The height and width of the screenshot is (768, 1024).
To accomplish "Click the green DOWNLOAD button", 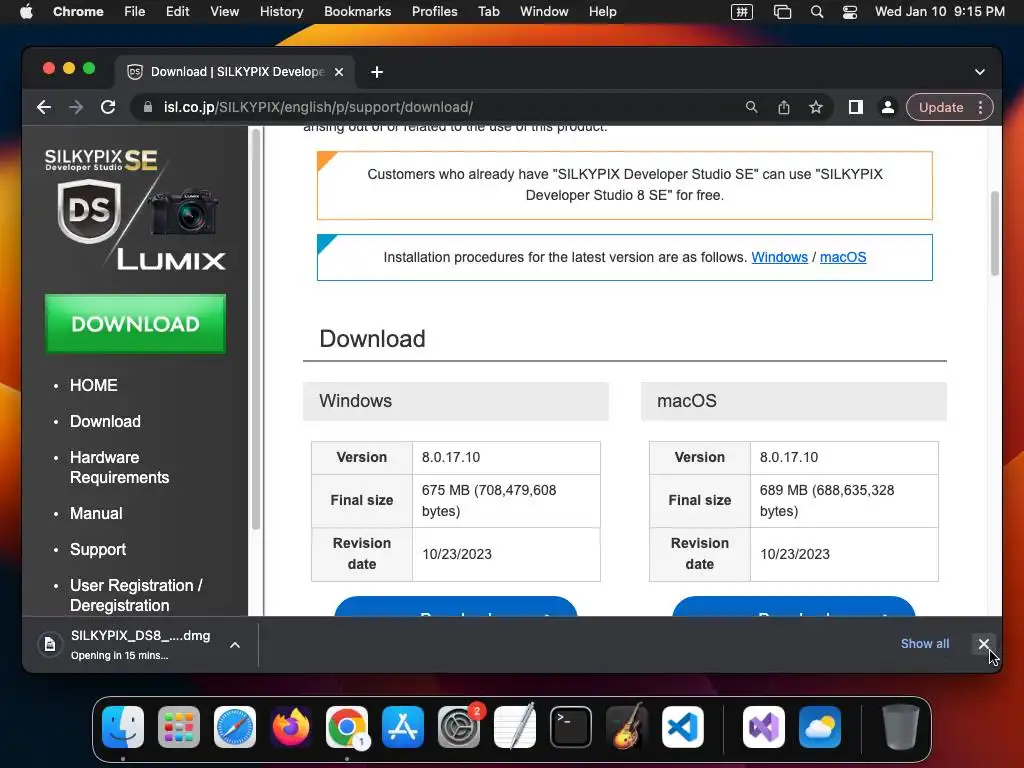I will click(x=135, y=324).
